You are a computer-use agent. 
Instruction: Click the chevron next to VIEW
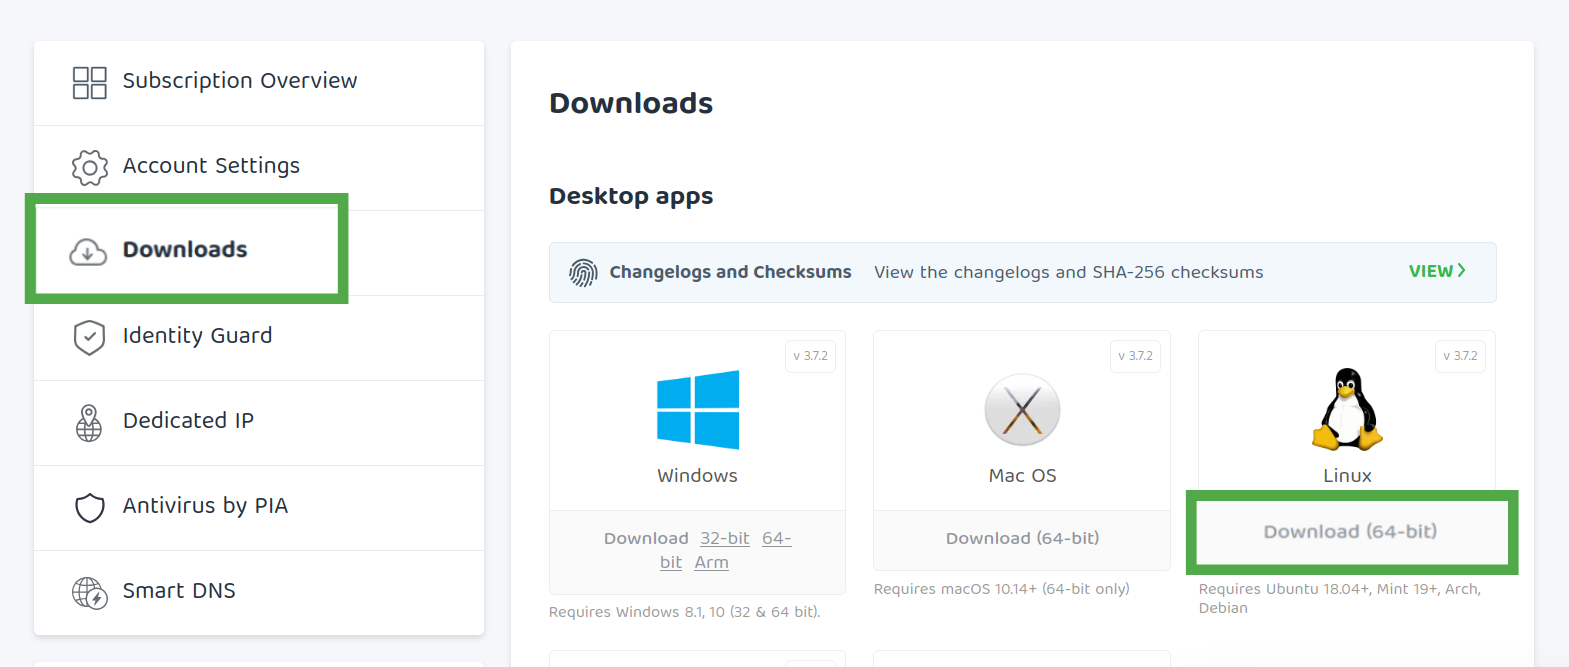click(x=1462, y=270)
